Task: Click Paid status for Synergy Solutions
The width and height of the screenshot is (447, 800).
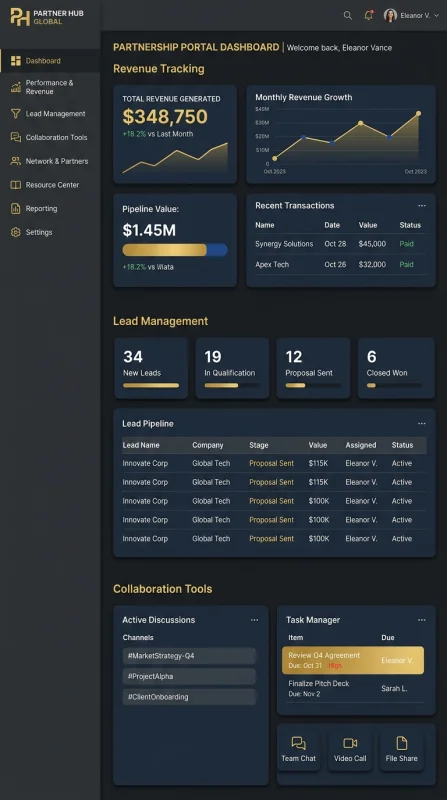Action: point(406,244)
